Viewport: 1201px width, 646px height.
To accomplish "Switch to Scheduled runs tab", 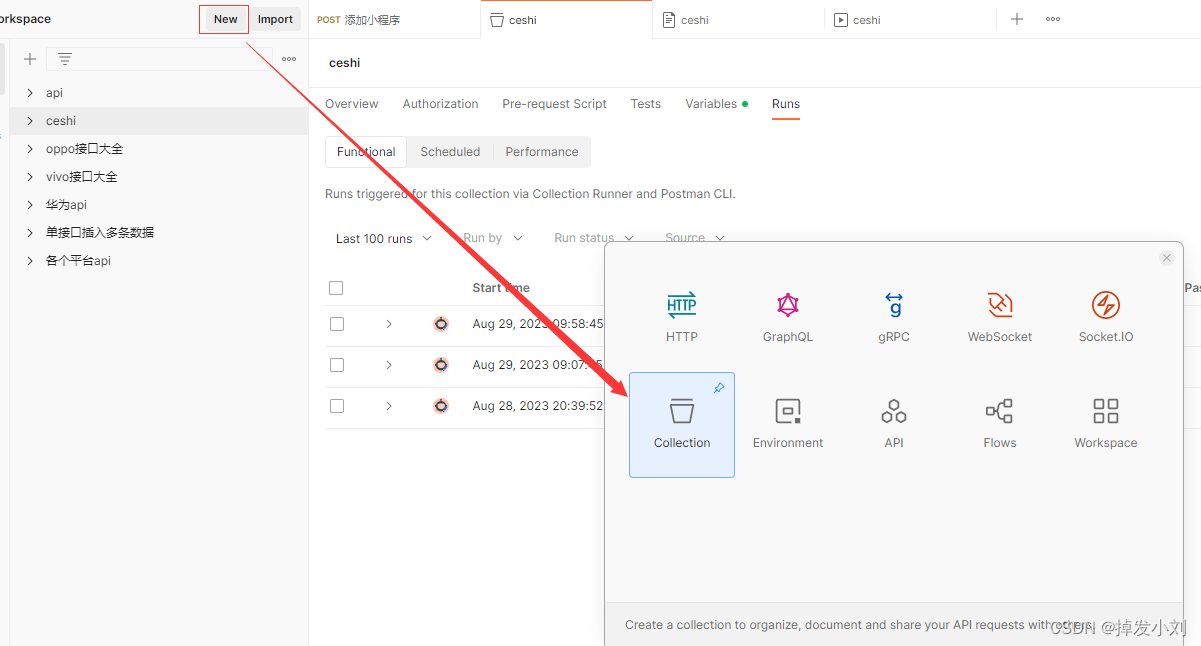I will 450,152.
